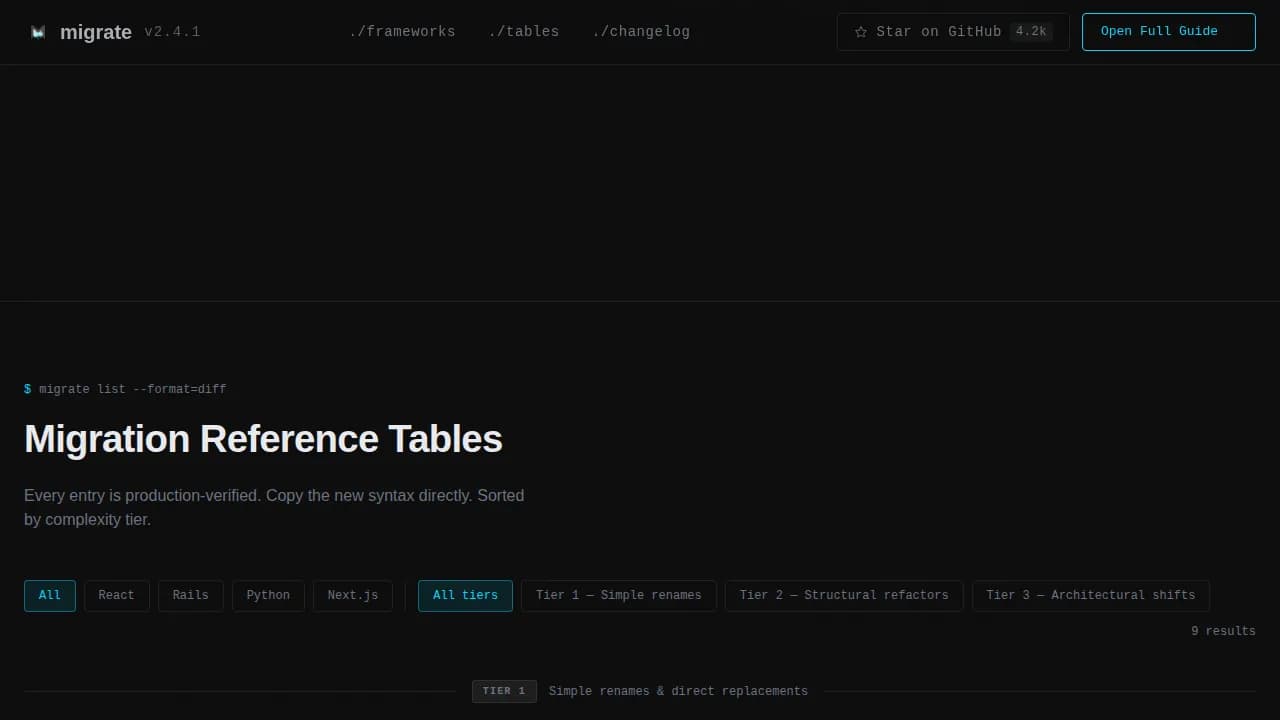The width and height of the screenshot is (1280, 720).
Task: Click the 4.2k star count badge
Action: [x=1030, y=32]
